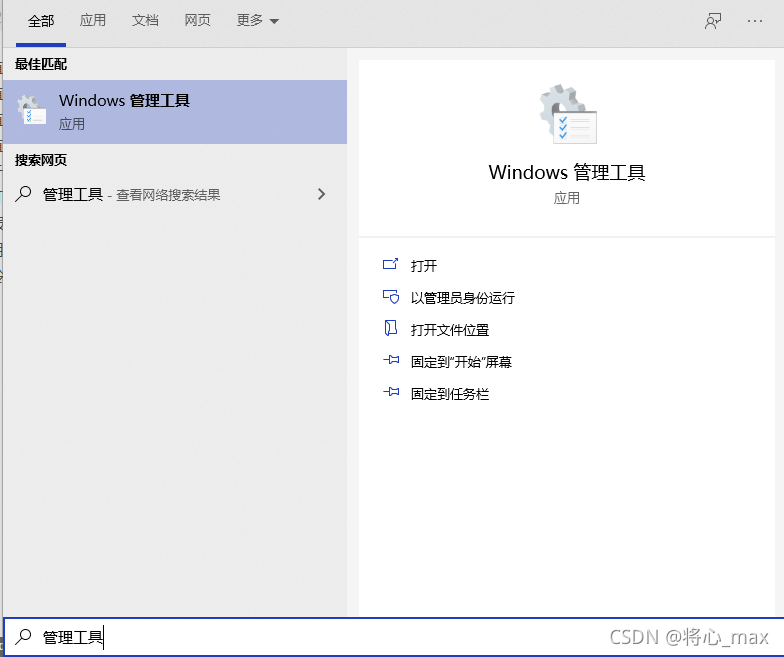Choose 打开文件位置
Screen dimensions: 784x657
coord(450,330)
